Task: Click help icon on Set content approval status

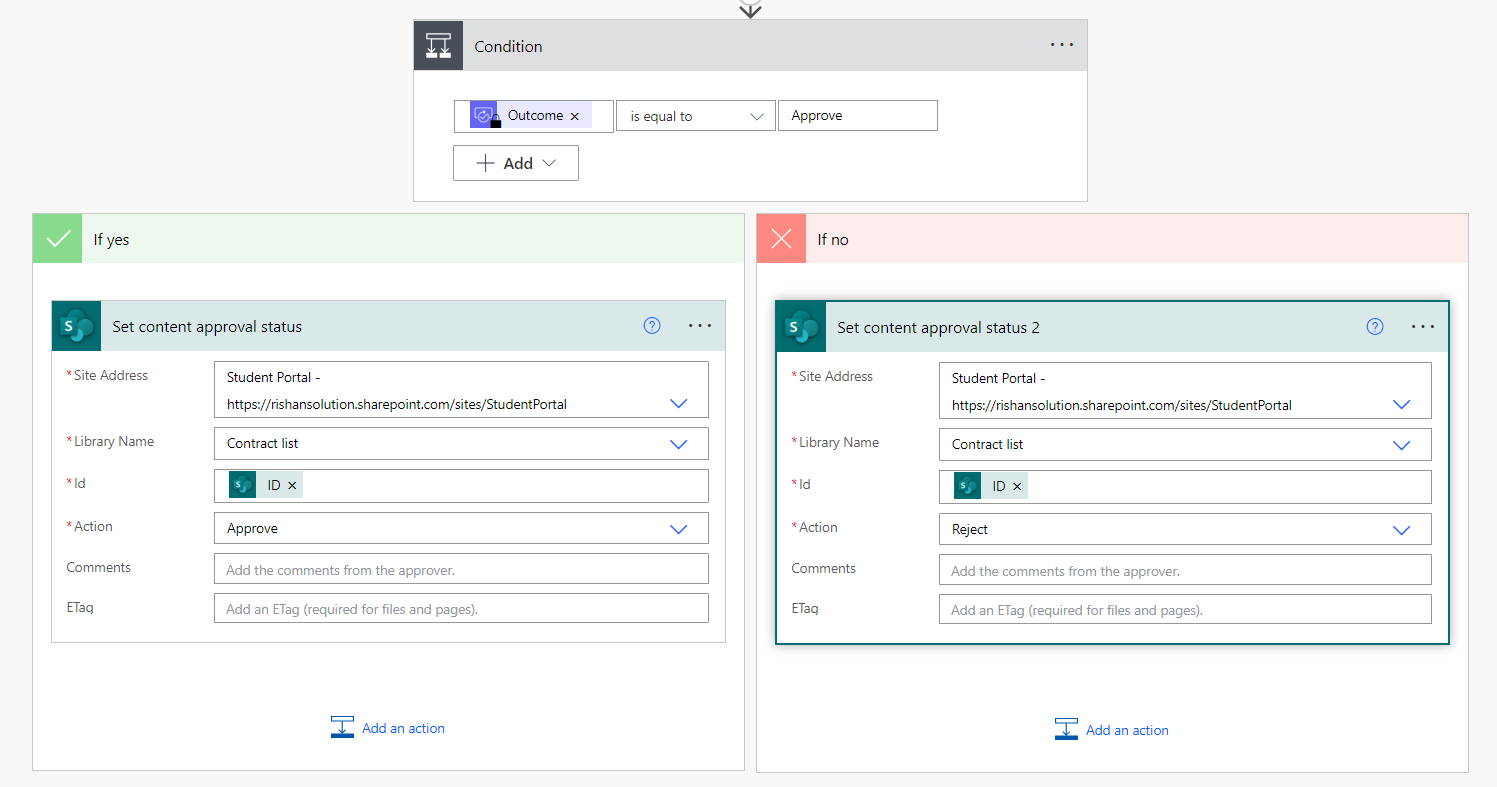Action: [652, 326]
